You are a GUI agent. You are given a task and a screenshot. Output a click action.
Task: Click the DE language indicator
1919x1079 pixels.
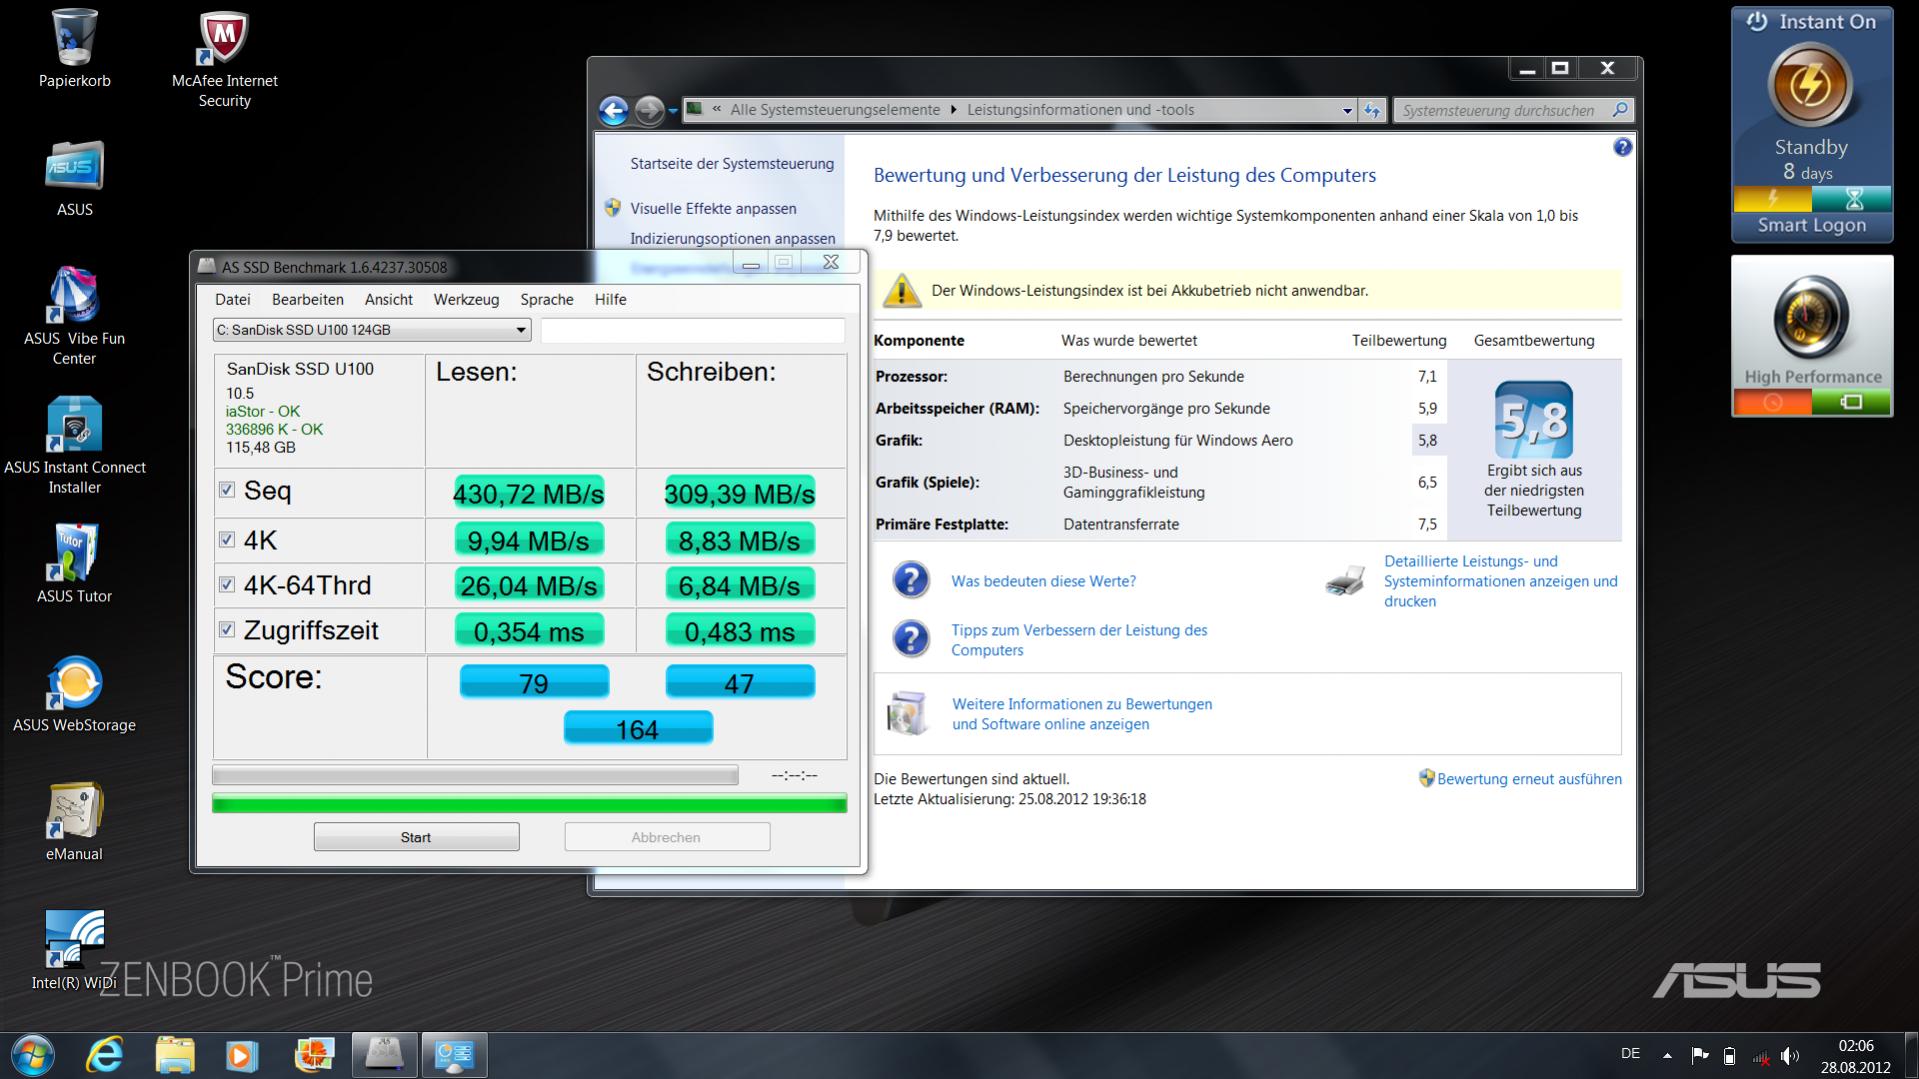click(x=1630, y=1053)
